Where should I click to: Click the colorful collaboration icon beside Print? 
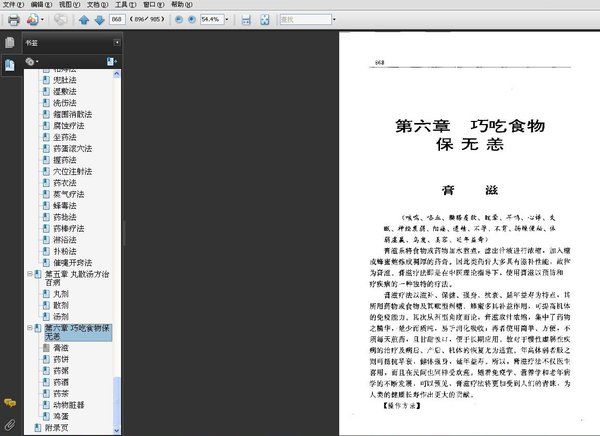click(33, 20)
